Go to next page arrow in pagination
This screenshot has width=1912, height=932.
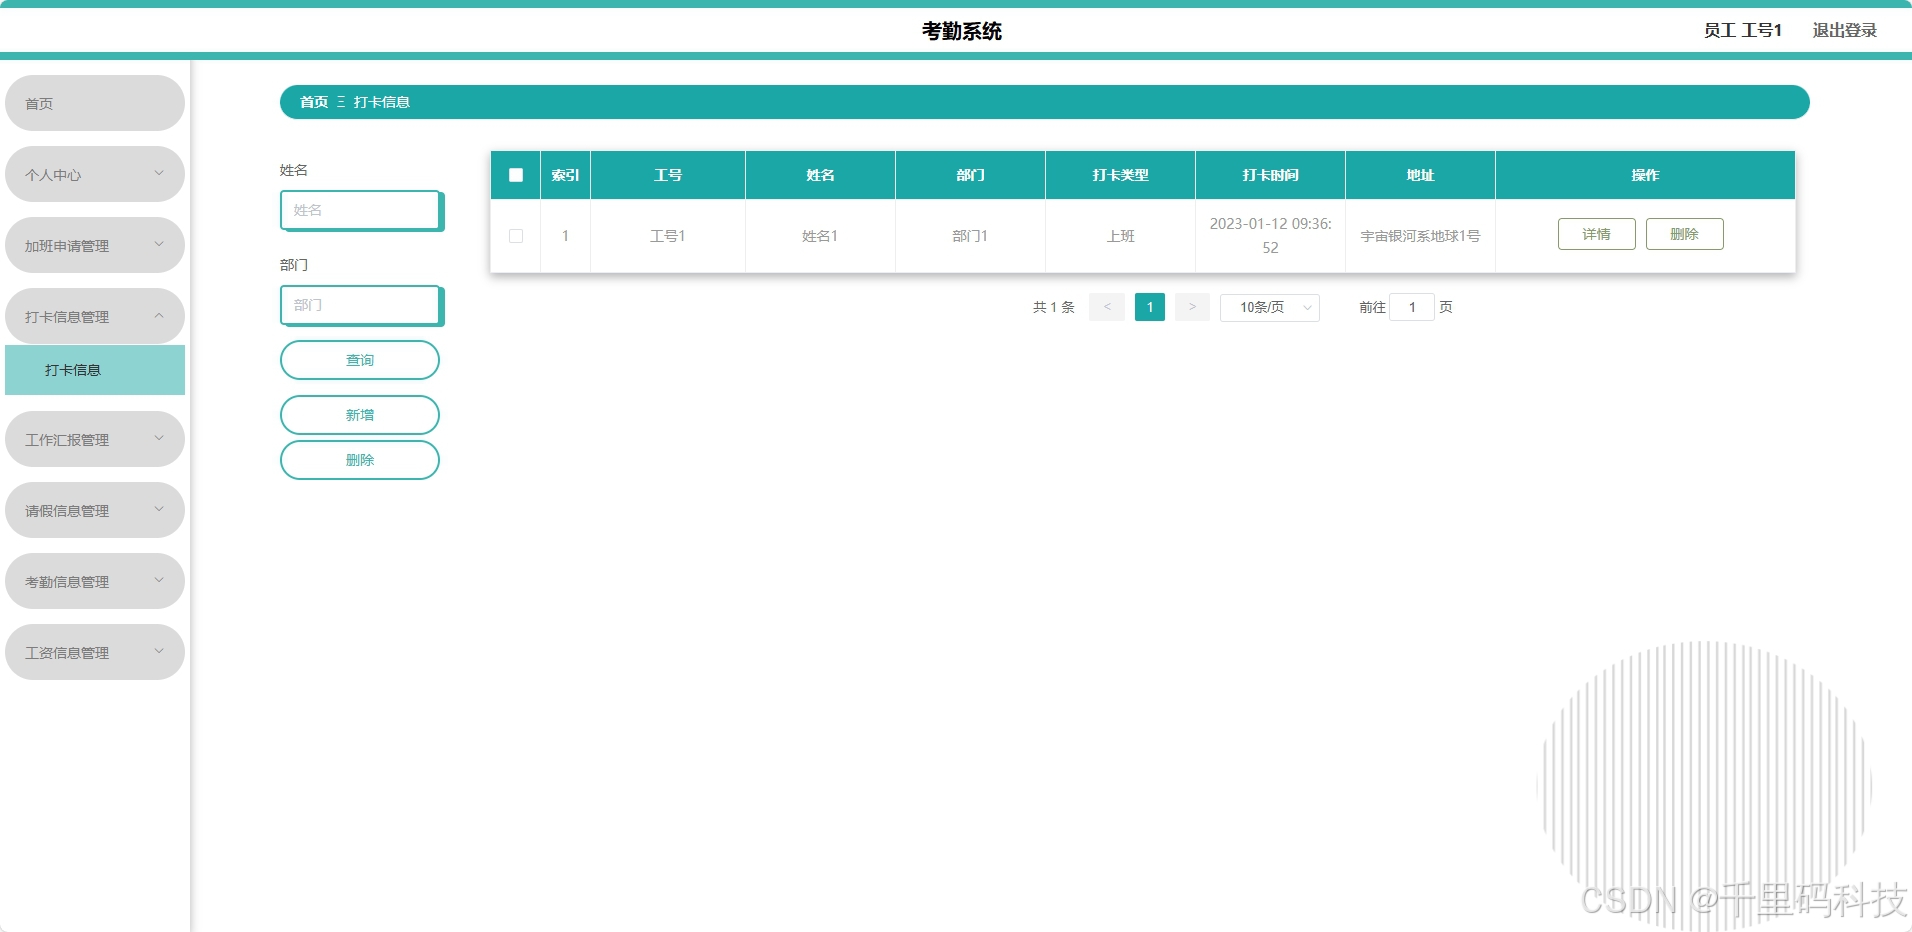(x=1192, y=307)
